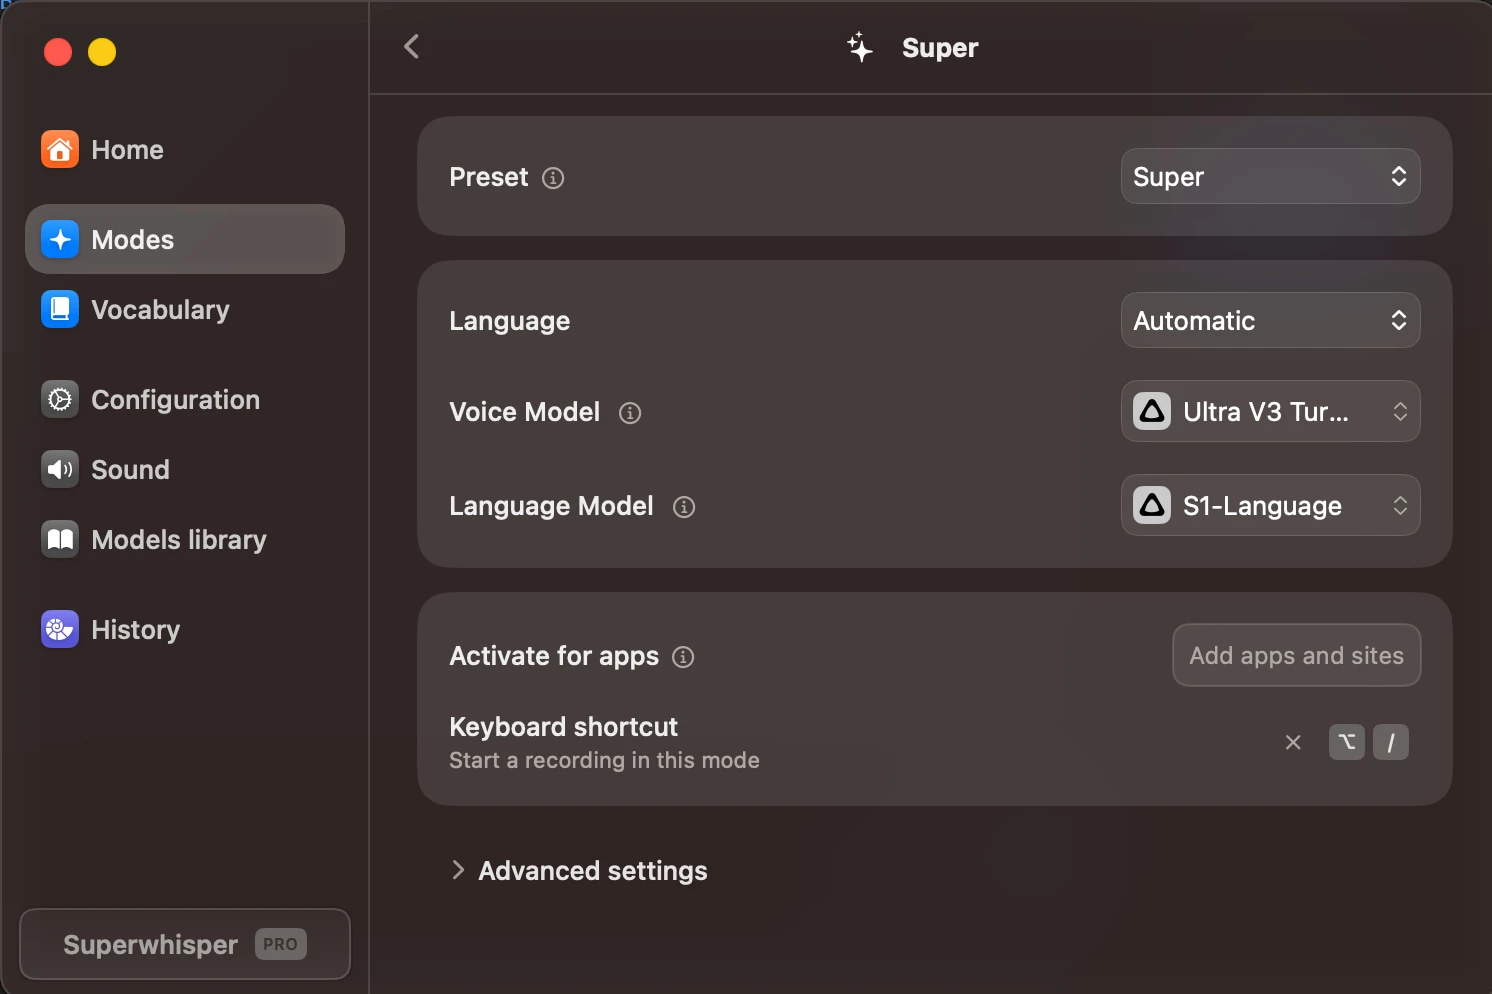Click the Voice Model label text

524,412
